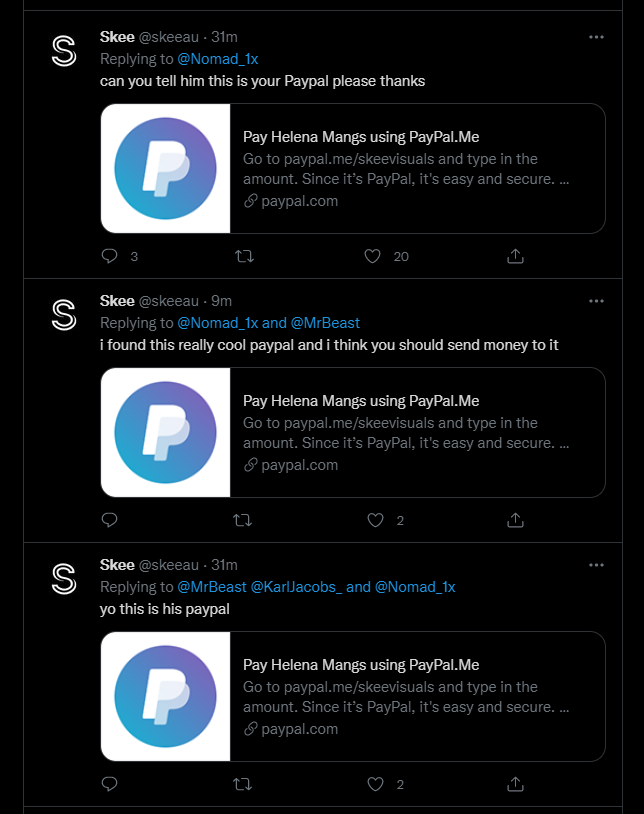The height and width of the screenshot is (814, 644).
Task: Like the tweet with 20 likes
Action: pyautogui.click(x=373, y=256)
